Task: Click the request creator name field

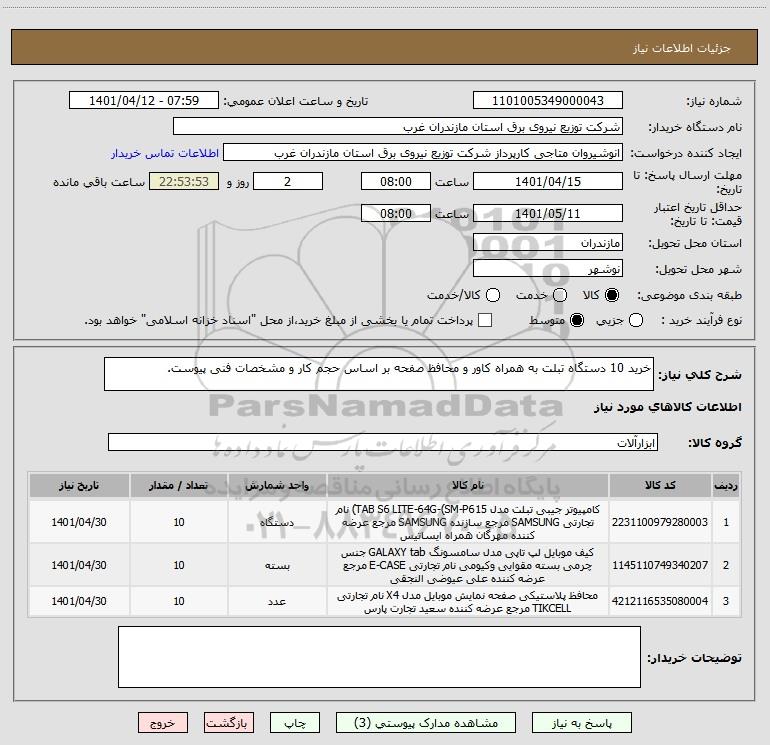Action: [x=423, y=153]
